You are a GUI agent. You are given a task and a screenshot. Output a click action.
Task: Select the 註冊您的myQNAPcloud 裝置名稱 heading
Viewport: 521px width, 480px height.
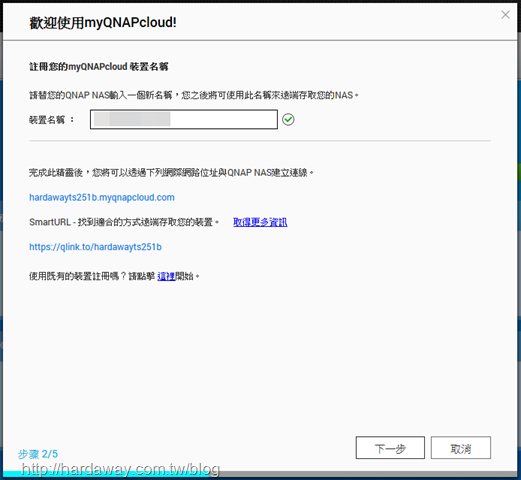pyautogui.click(x=99, y=67)
